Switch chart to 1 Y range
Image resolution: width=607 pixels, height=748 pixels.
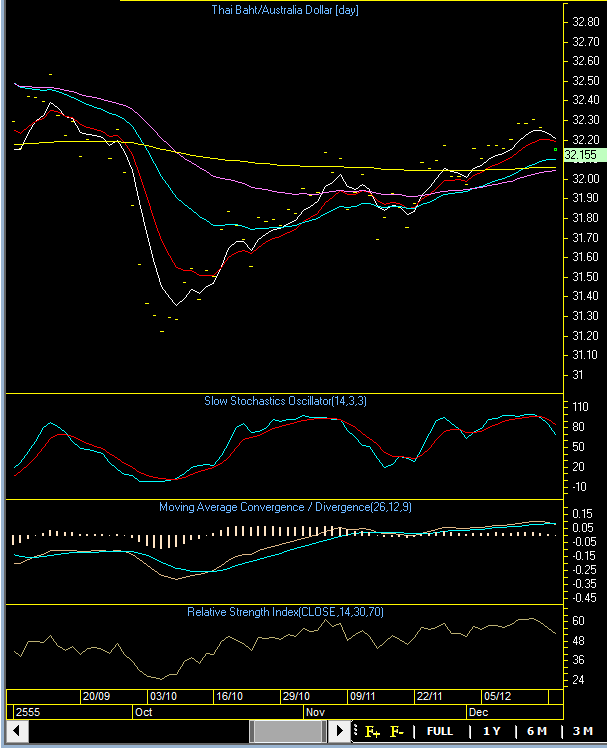tap(491, 731)
